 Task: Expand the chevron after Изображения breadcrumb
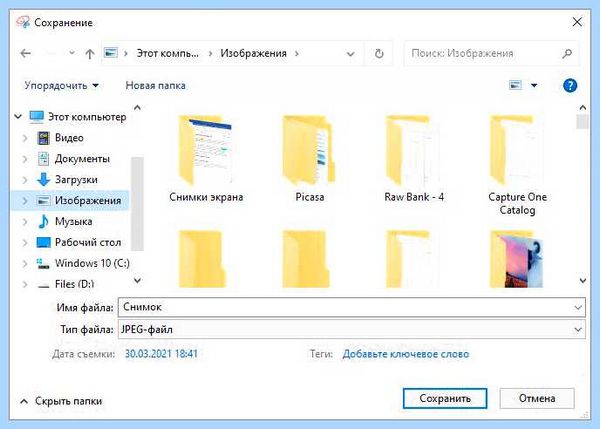(x=297, y=53)
